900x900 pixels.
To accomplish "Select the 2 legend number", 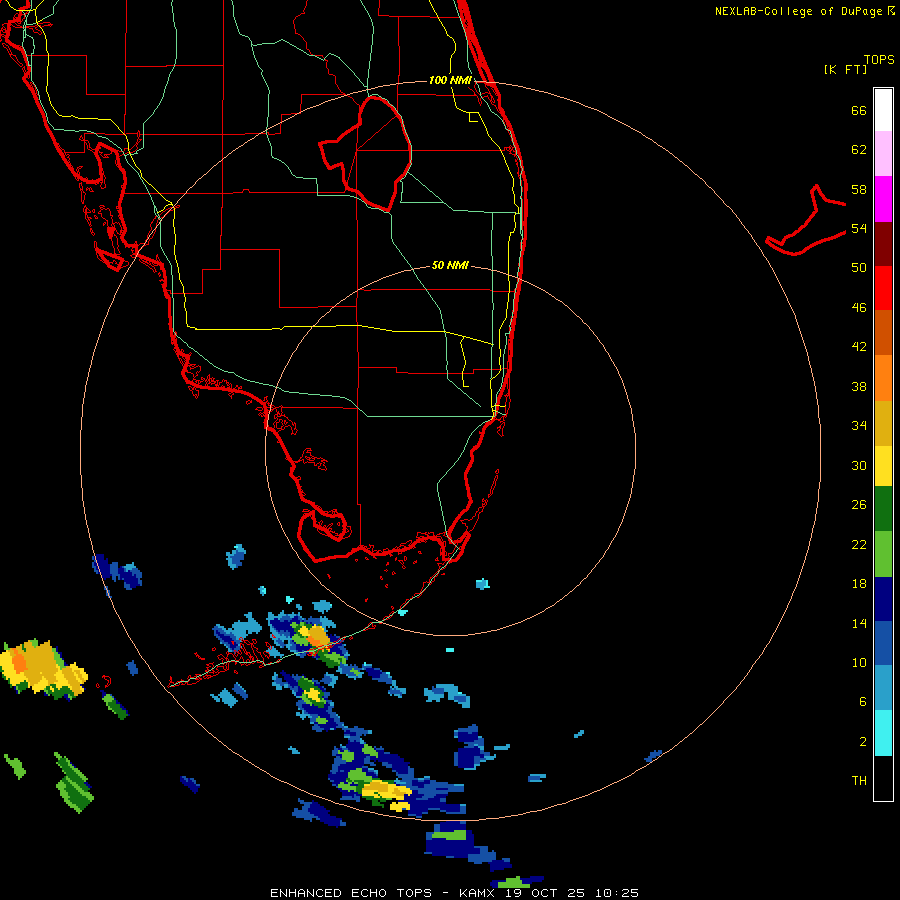I will [863, 742].
